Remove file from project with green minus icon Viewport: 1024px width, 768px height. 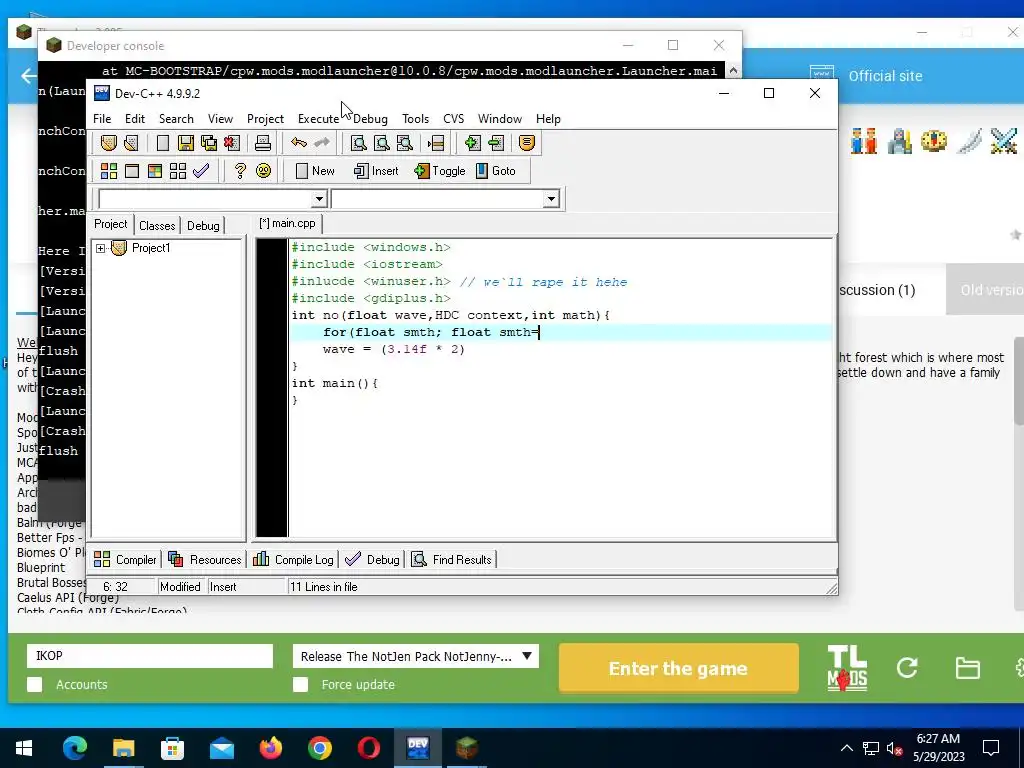(496, 142)
